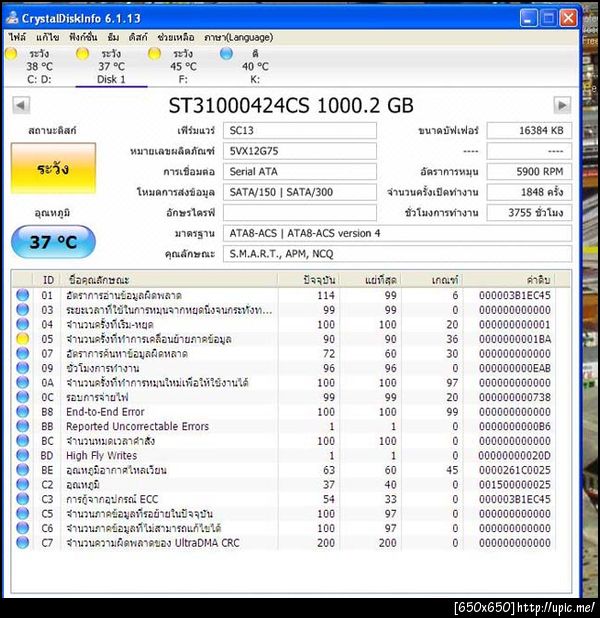Click the firmware field showing SC13
The width and height of the screenshot is (600, 618).
[x=300, y=130]
